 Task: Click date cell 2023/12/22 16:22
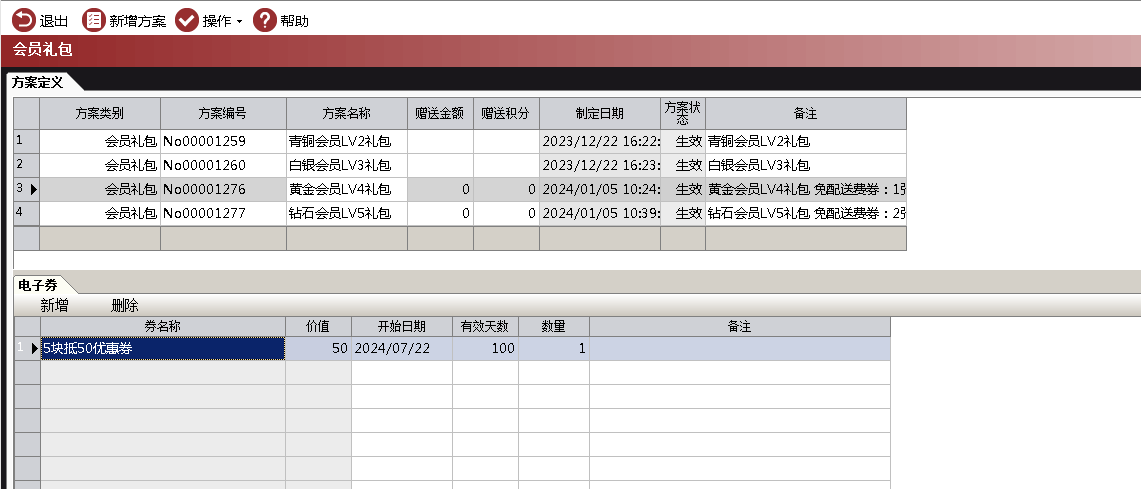pyautogui.click(x=600, y=141)
